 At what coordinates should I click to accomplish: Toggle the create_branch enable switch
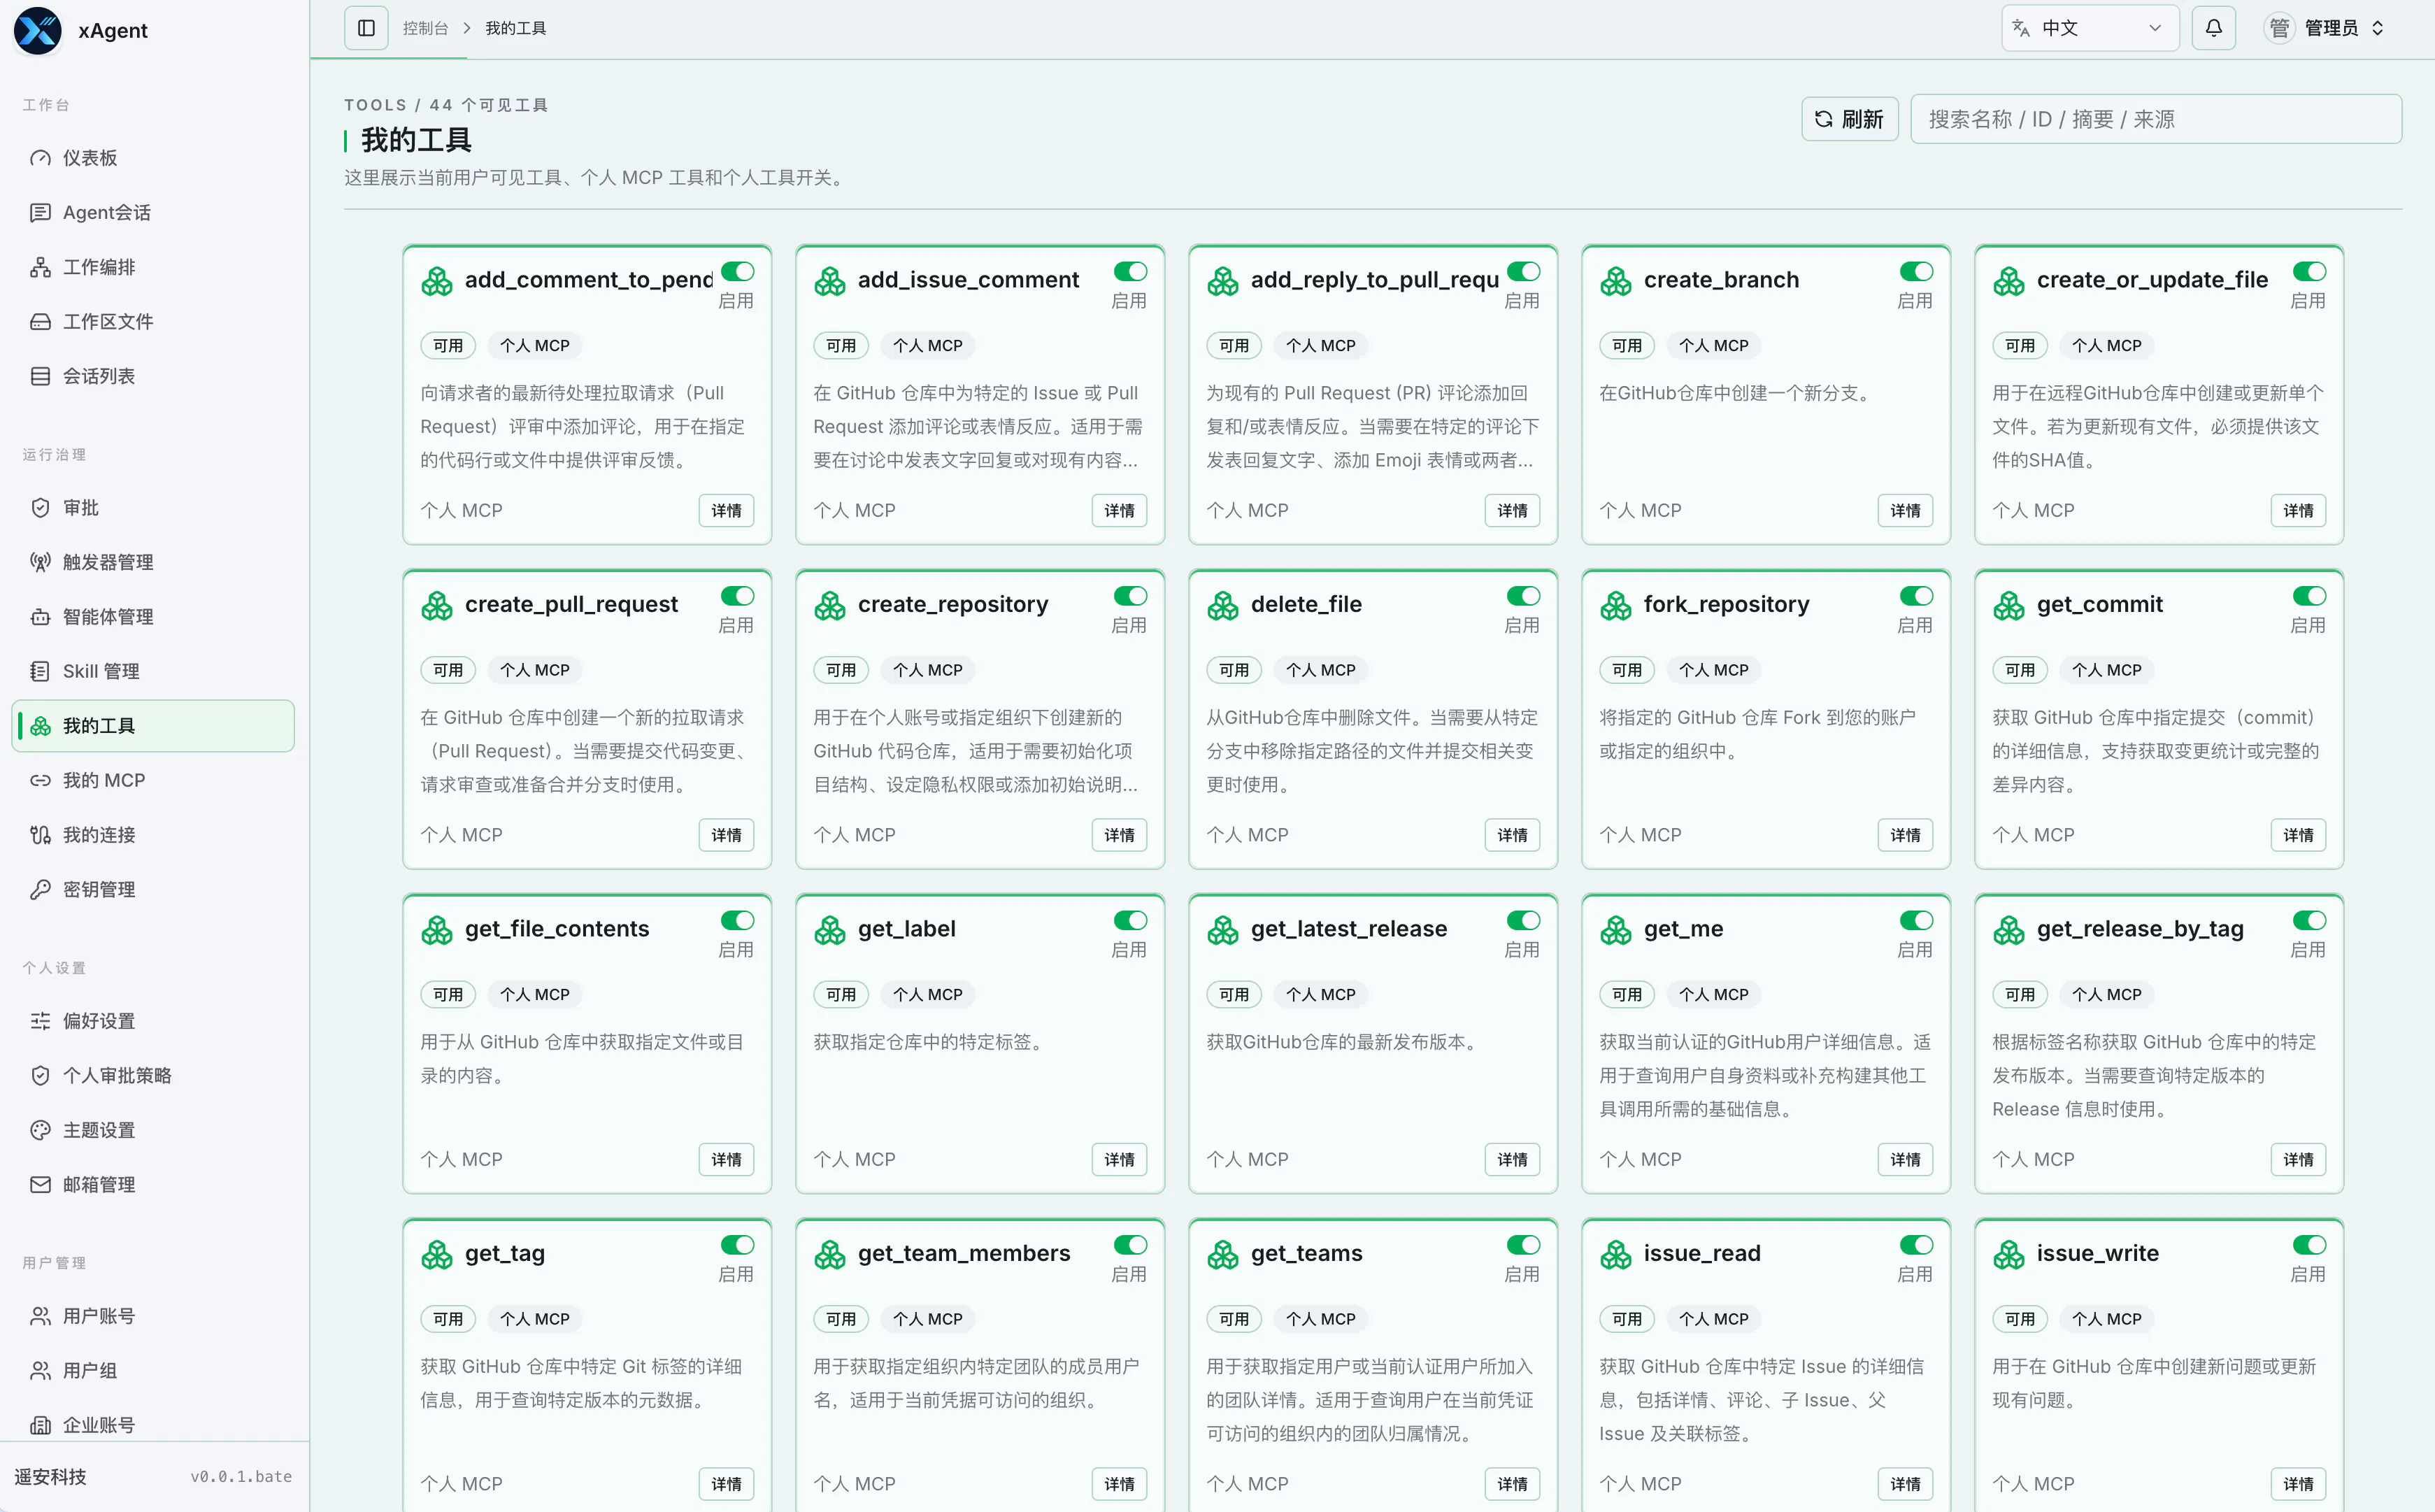1917,271
